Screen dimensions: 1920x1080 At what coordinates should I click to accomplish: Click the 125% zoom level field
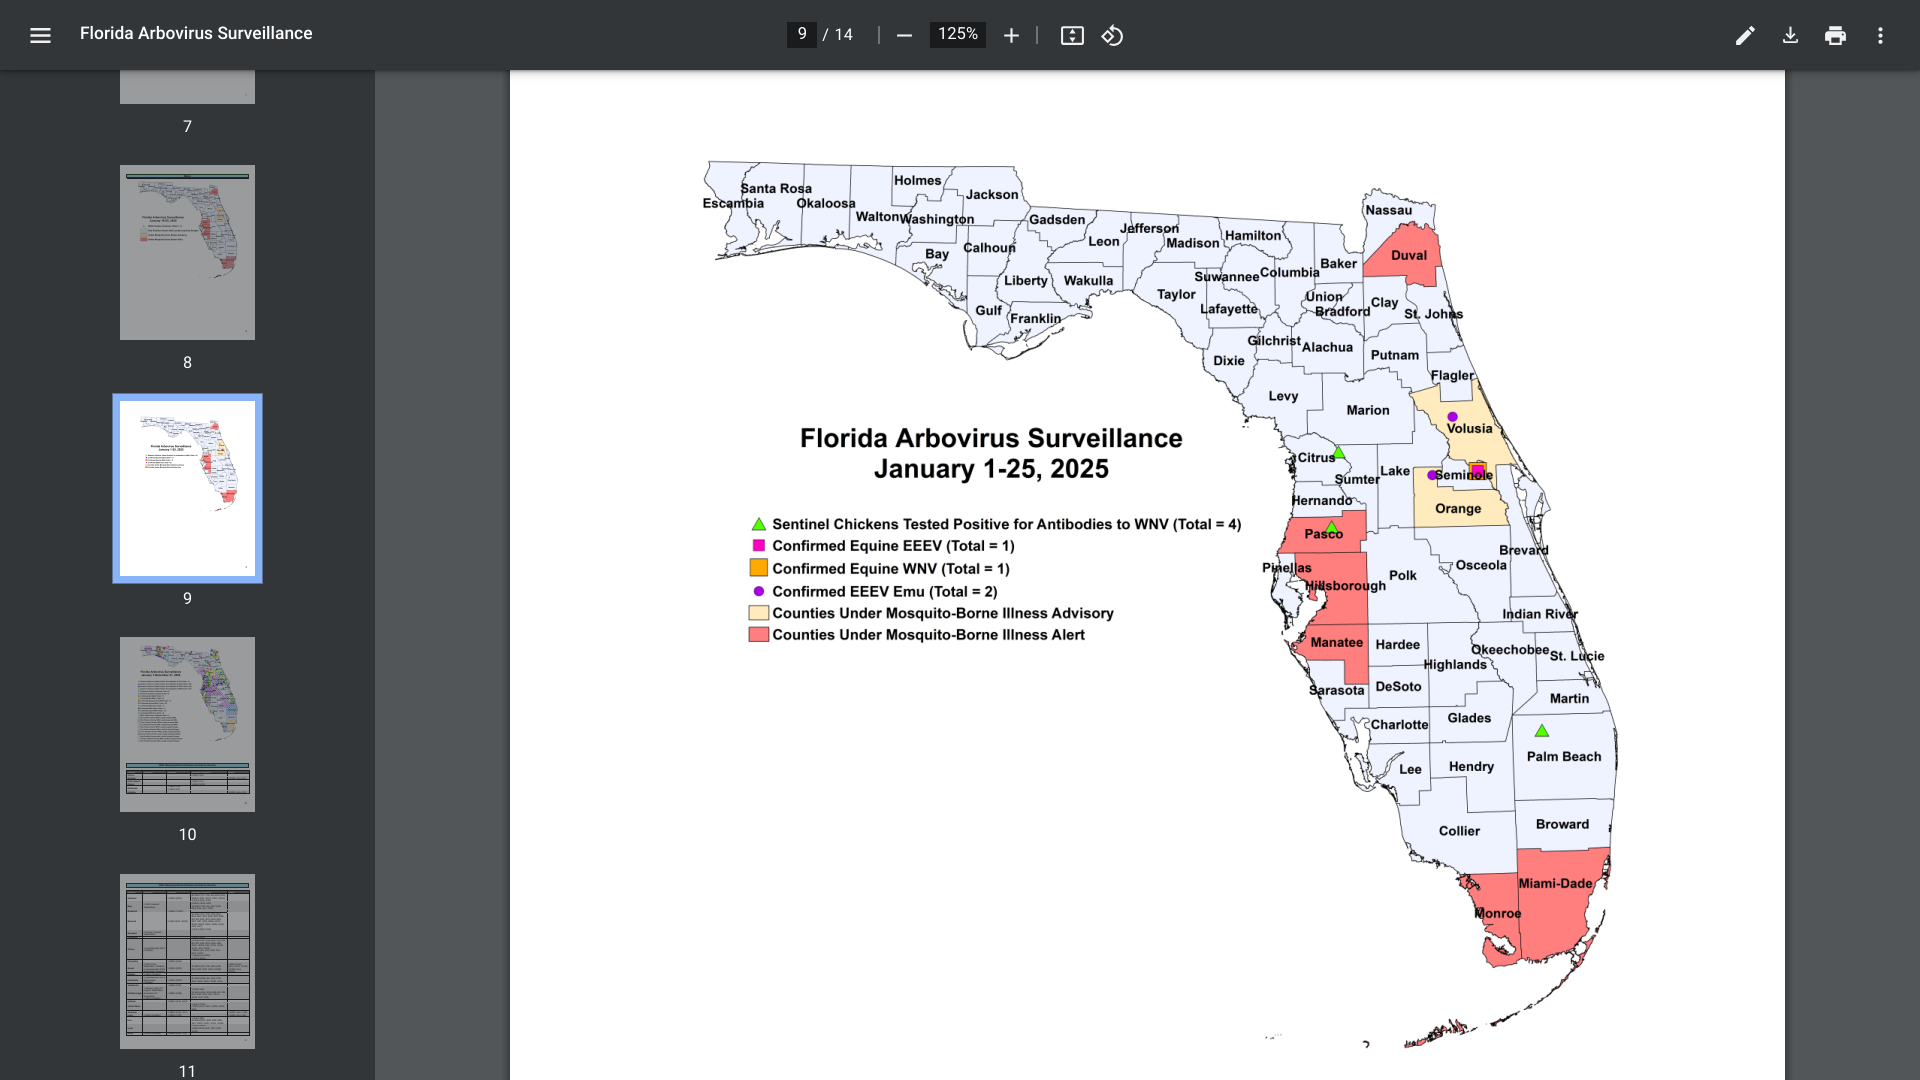957,34
